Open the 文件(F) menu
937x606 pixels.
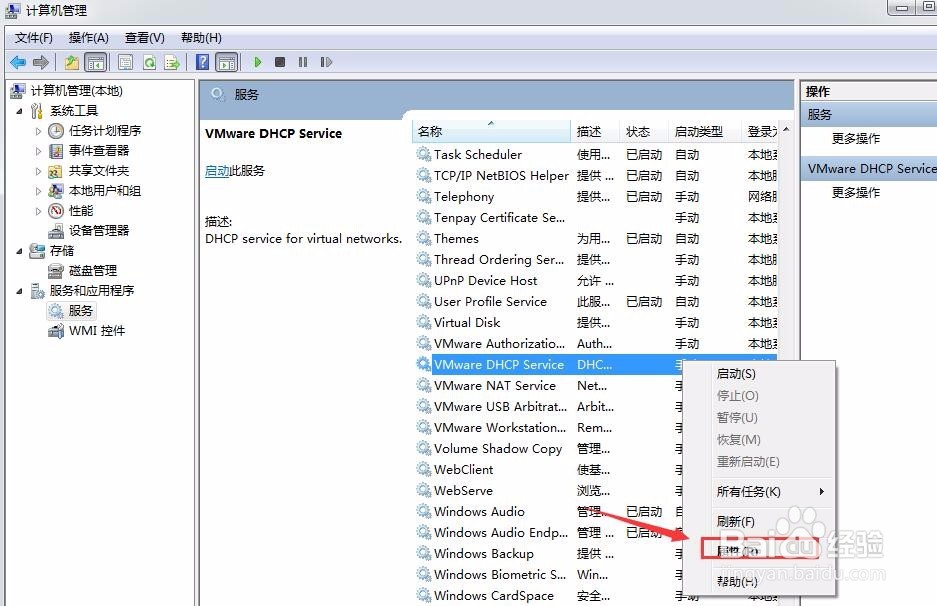tap(33, 38)
